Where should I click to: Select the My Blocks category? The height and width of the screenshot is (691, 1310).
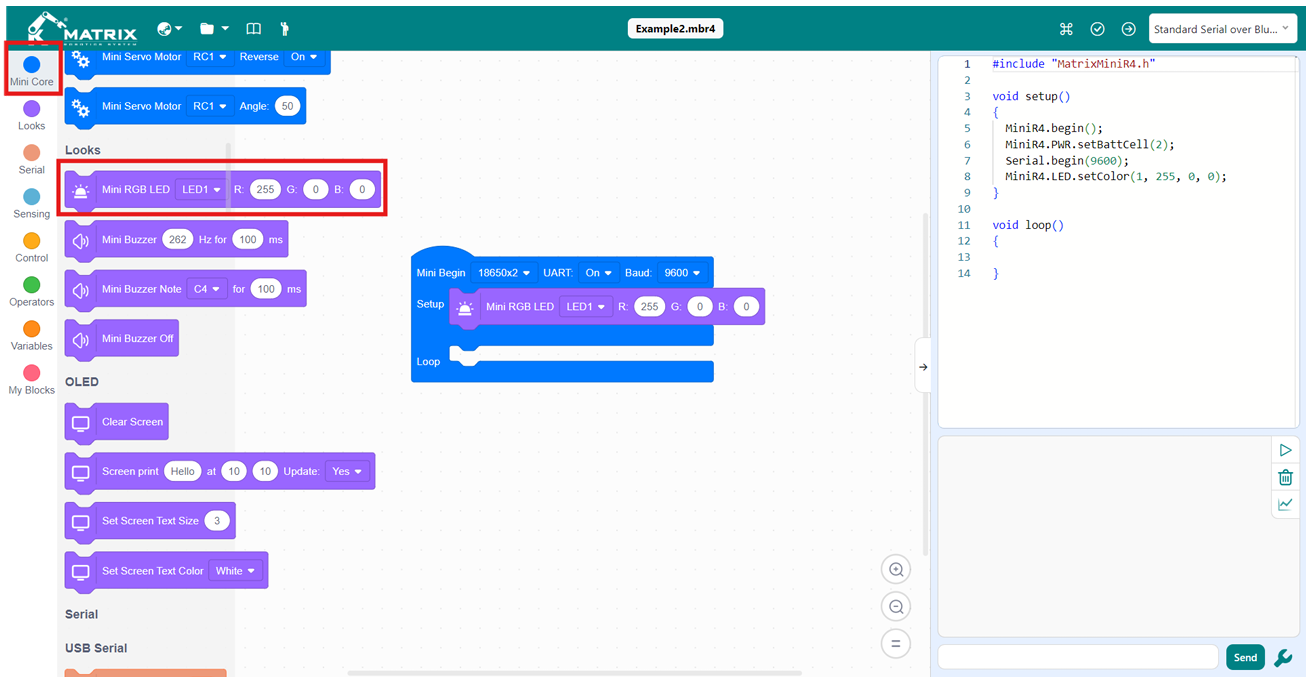(32, 379)
